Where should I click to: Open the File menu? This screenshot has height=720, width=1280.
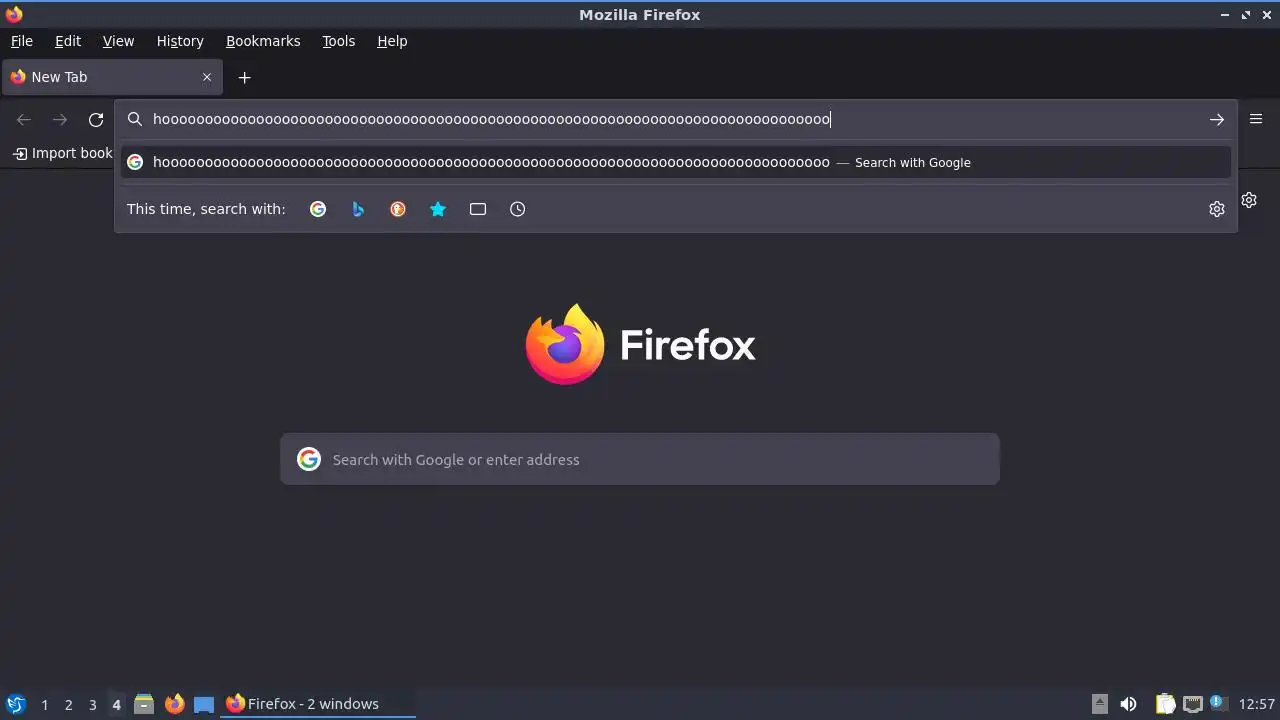(22, 41)
